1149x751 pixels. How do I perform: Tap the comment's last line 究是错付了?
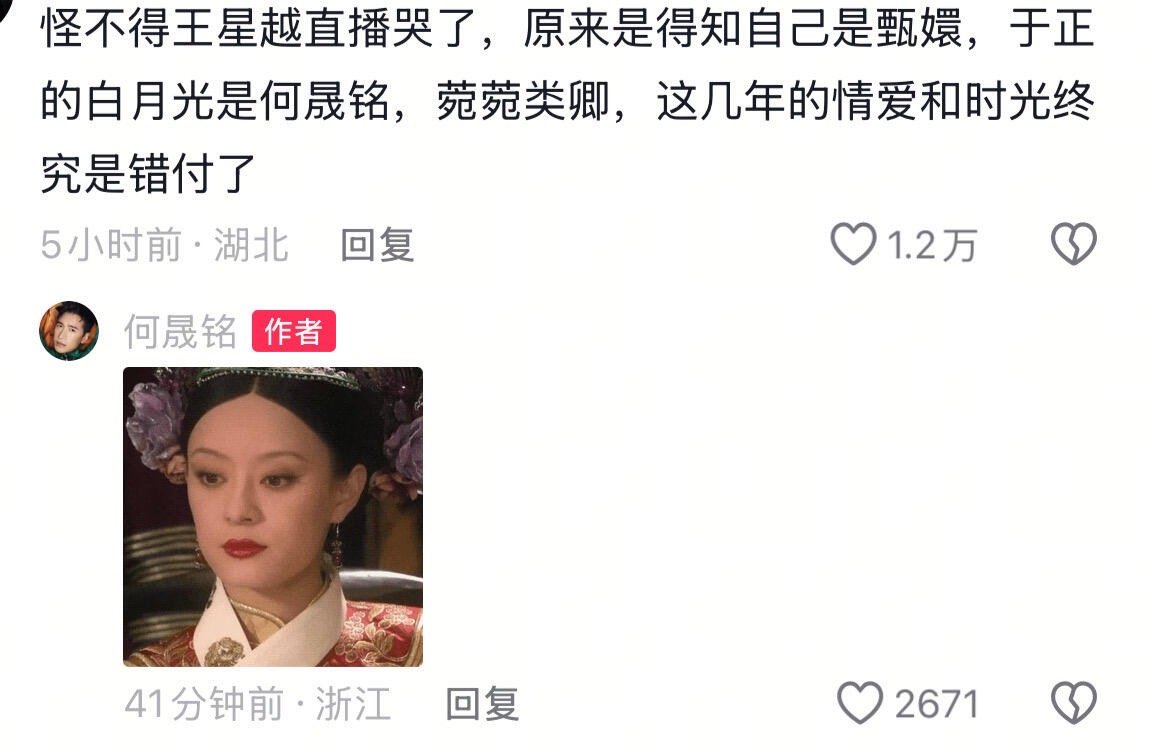[148, 174]
